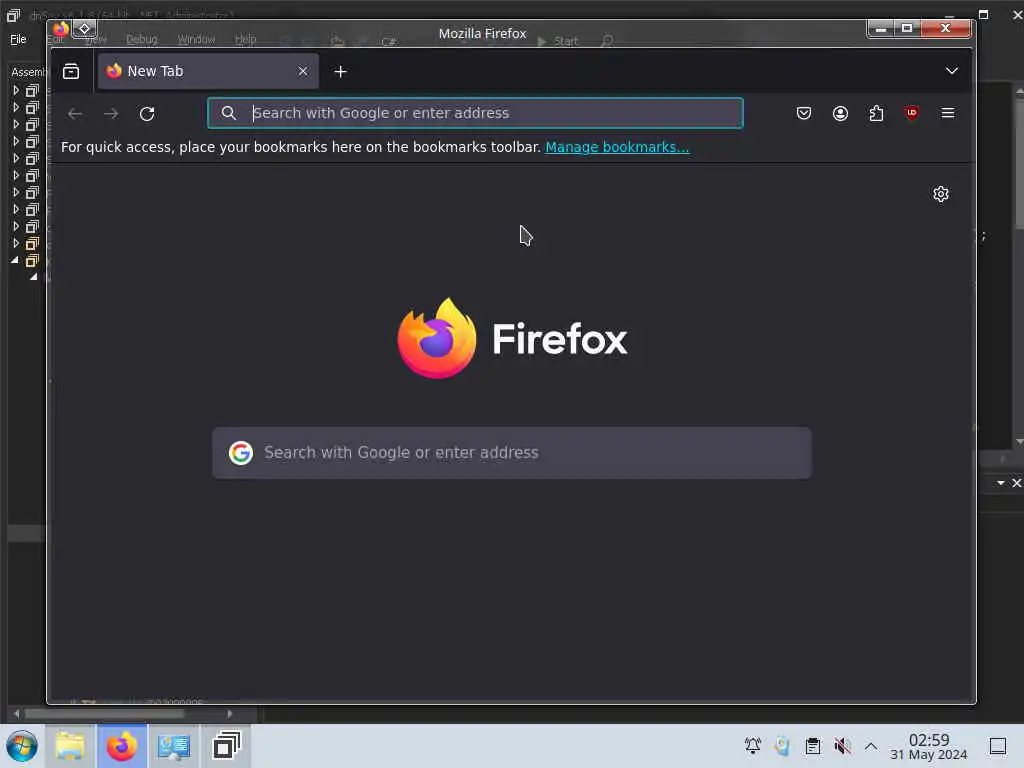Unmute the volume tray icon
1024x768 pixels.
[x=842, y=746]
